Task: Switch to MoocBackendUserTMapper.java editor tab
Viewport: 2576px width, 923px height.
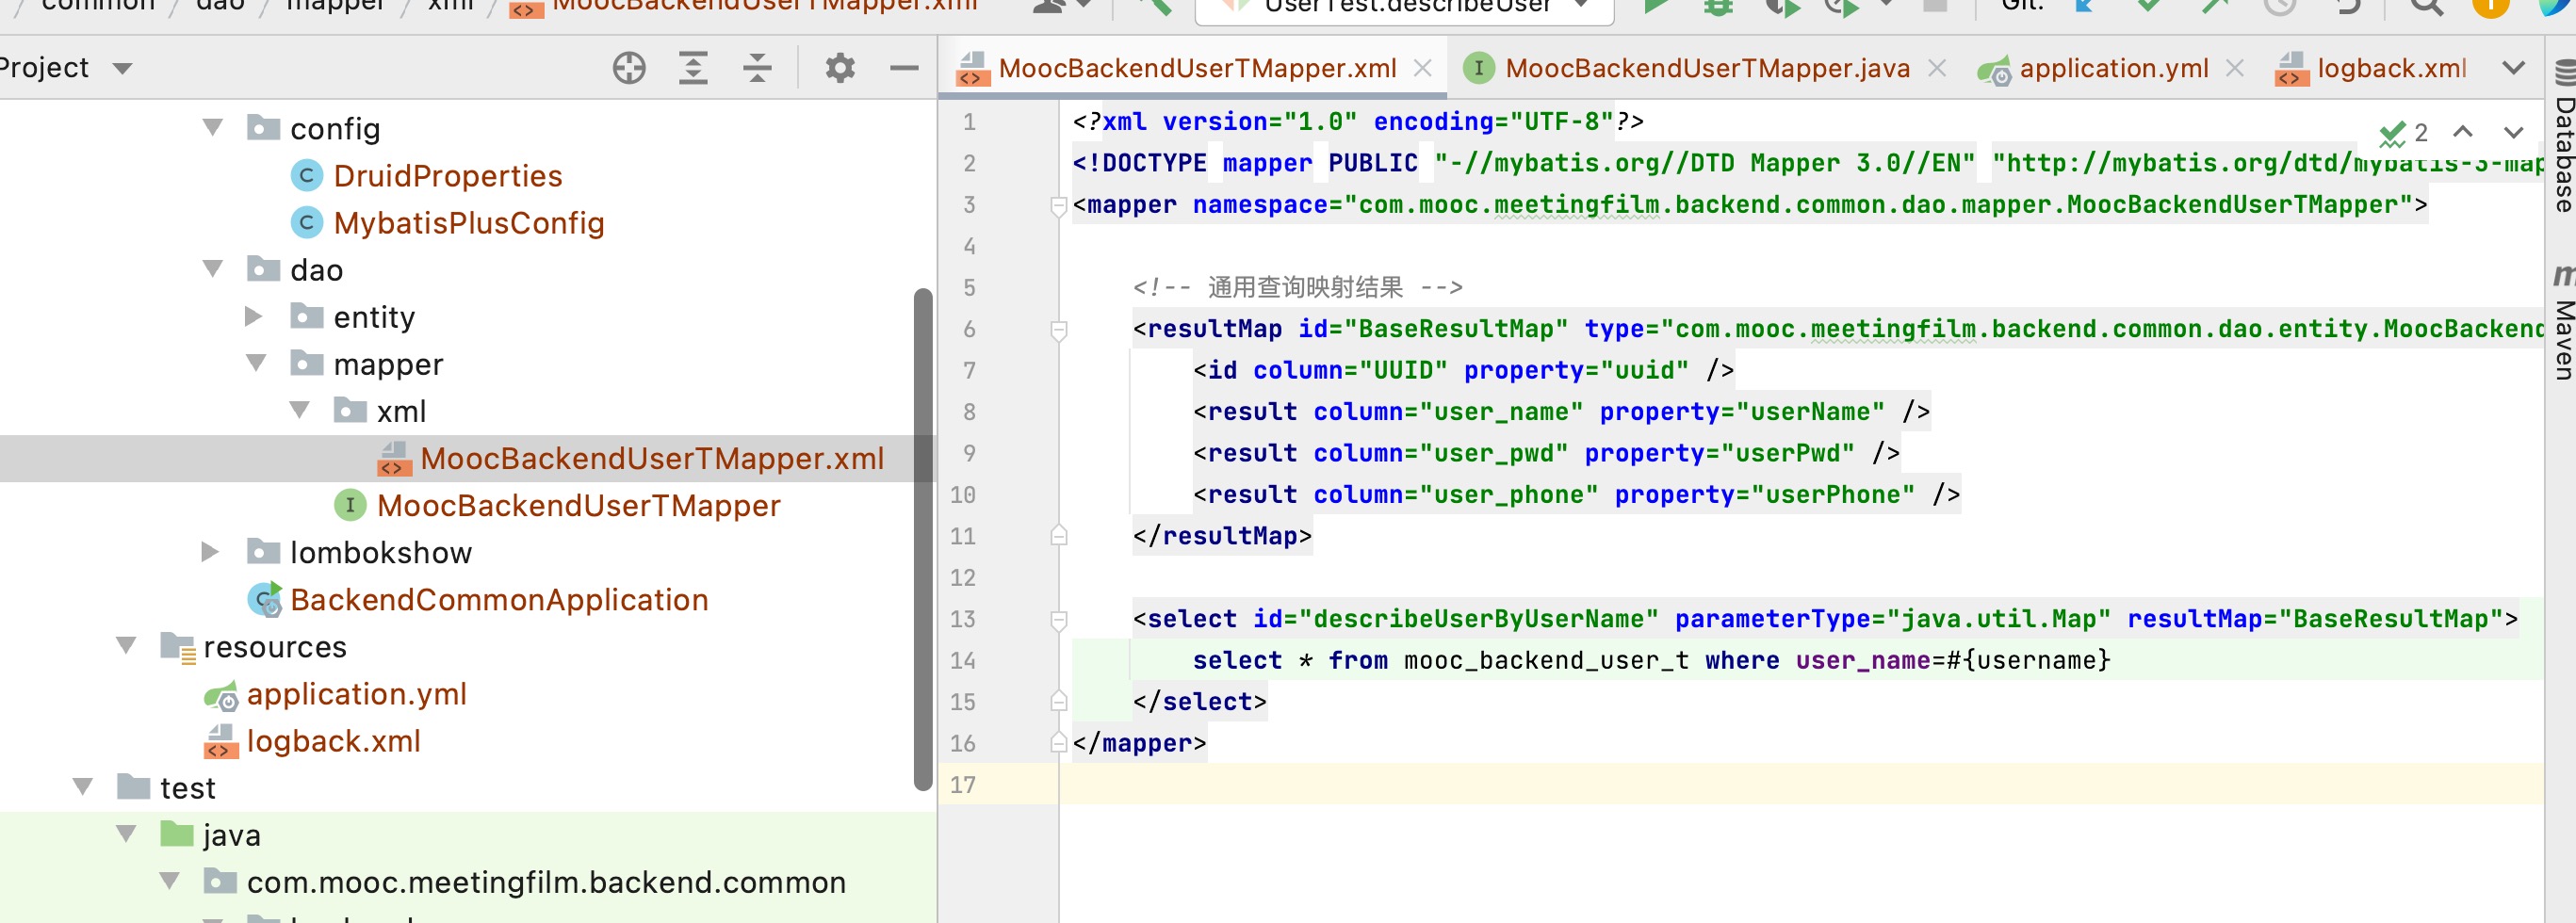Action: (x=1707, y=68)
